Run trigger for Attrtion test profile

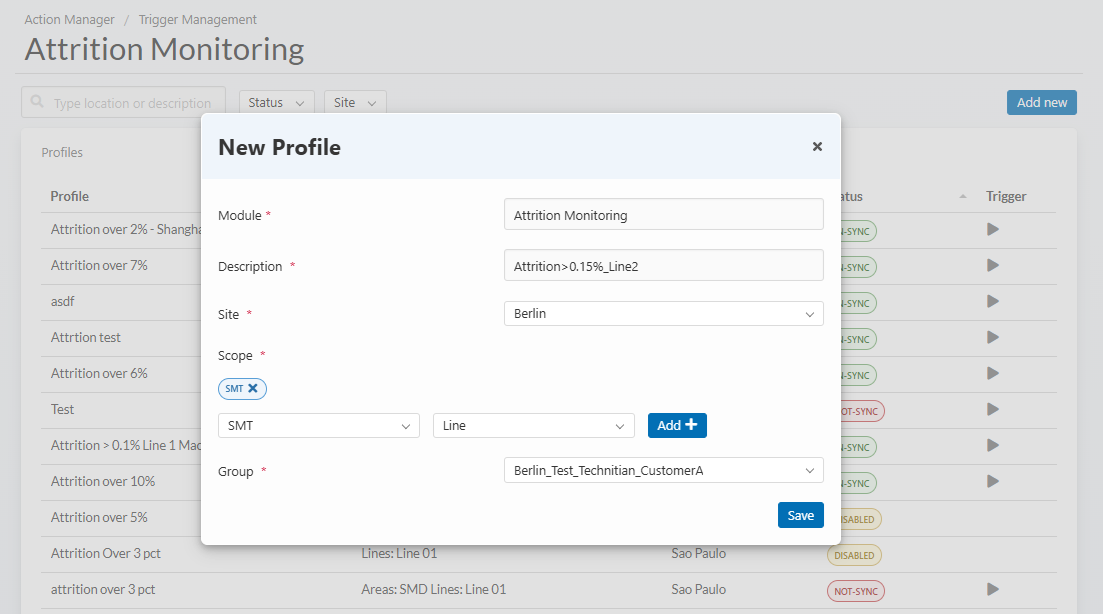click(993, 337)
